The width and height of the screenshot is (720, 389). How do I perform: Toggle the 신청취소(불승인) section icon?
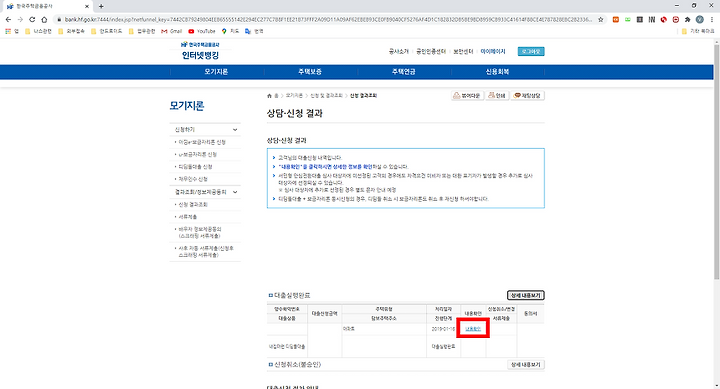pyautogui.click(x=270, y=365)
